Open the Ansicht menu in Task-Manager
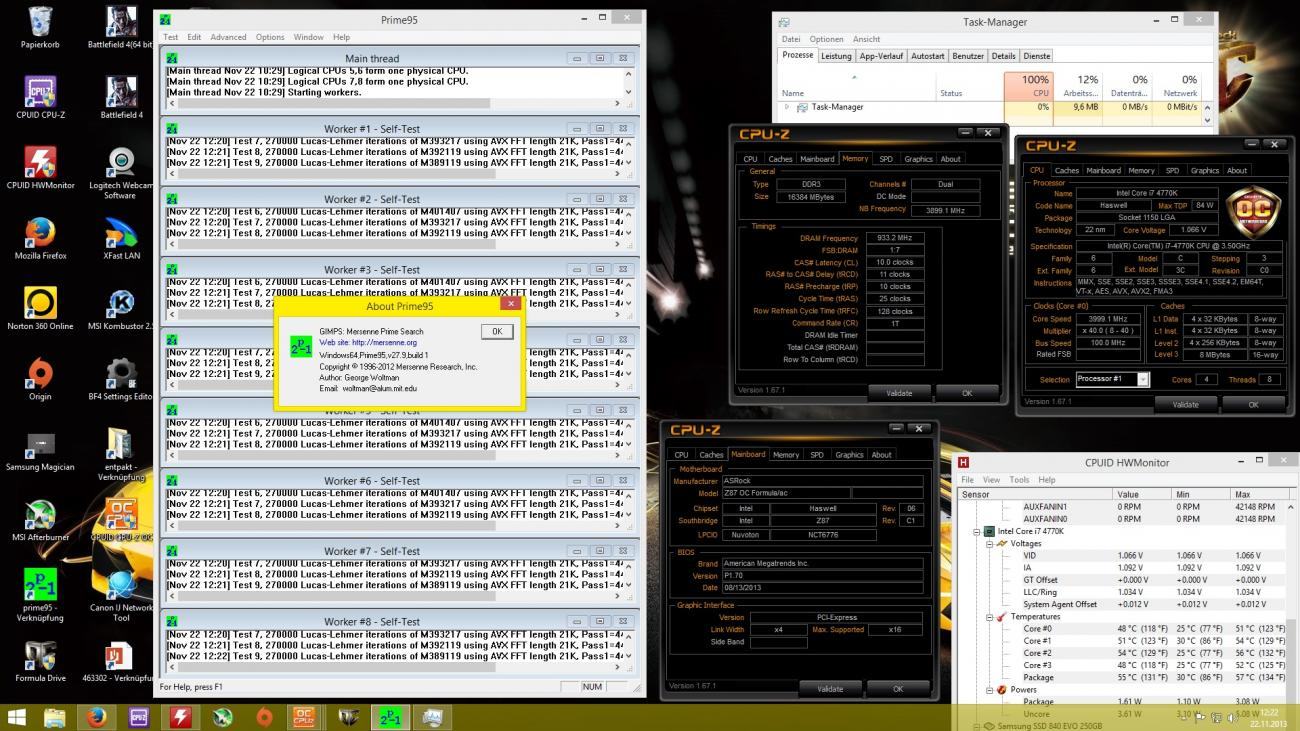Viewport: 1300px width, 731px height. [866, 39]
